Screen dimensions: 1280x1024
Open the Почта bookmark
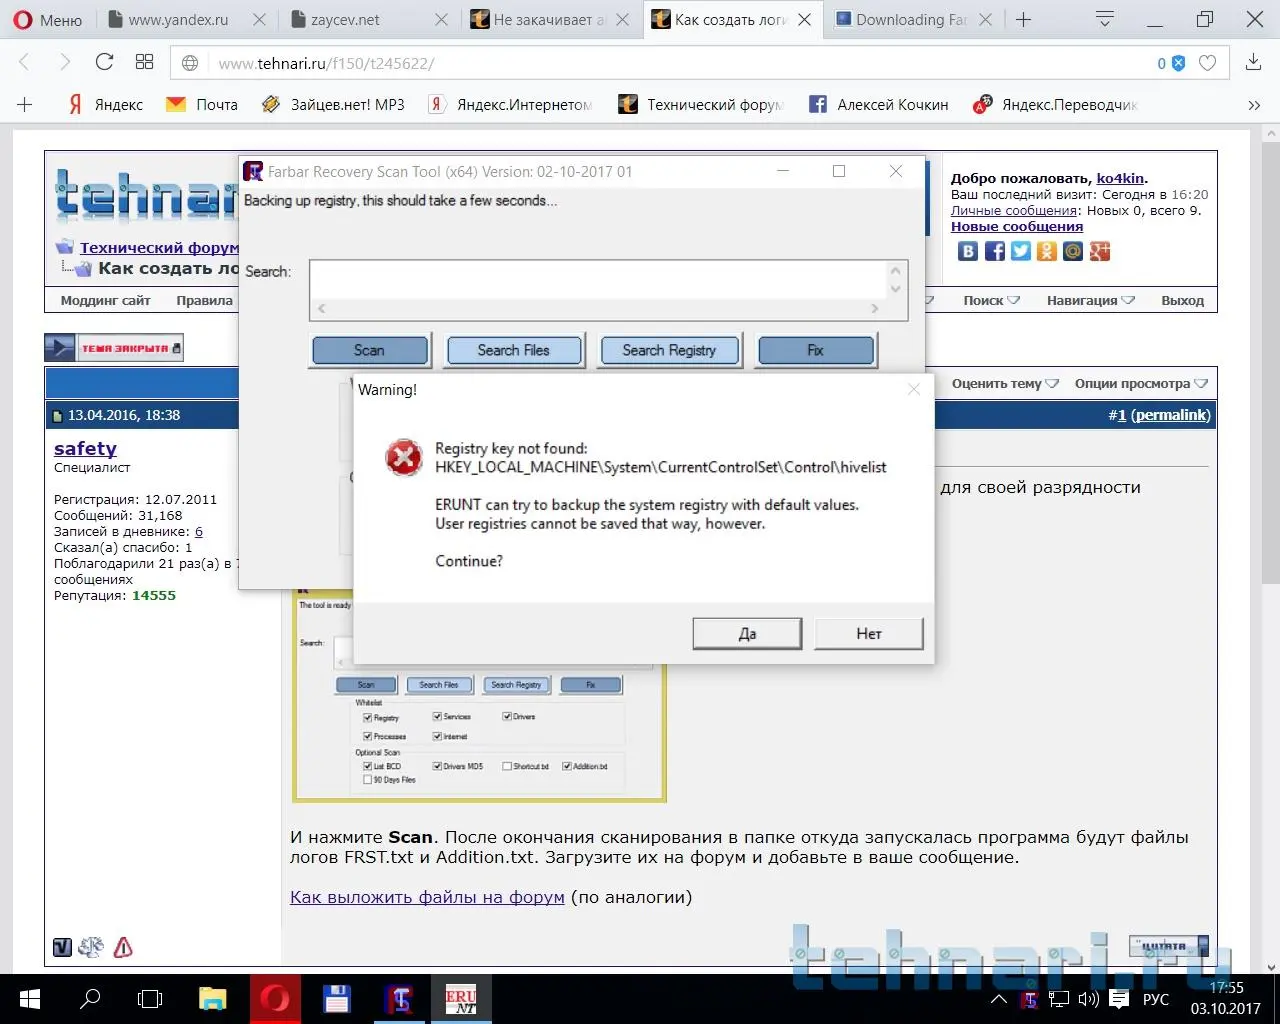click(x=202, y=104)
